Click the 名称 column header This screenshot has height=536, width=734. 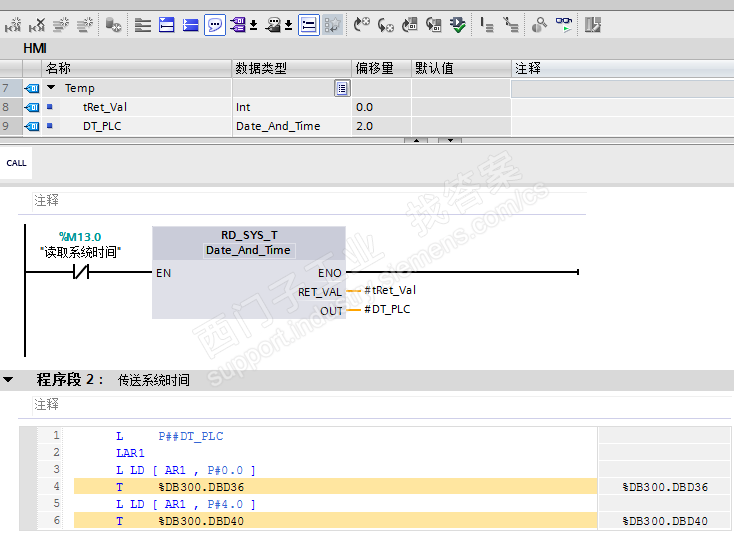click(x=137, y=68)
